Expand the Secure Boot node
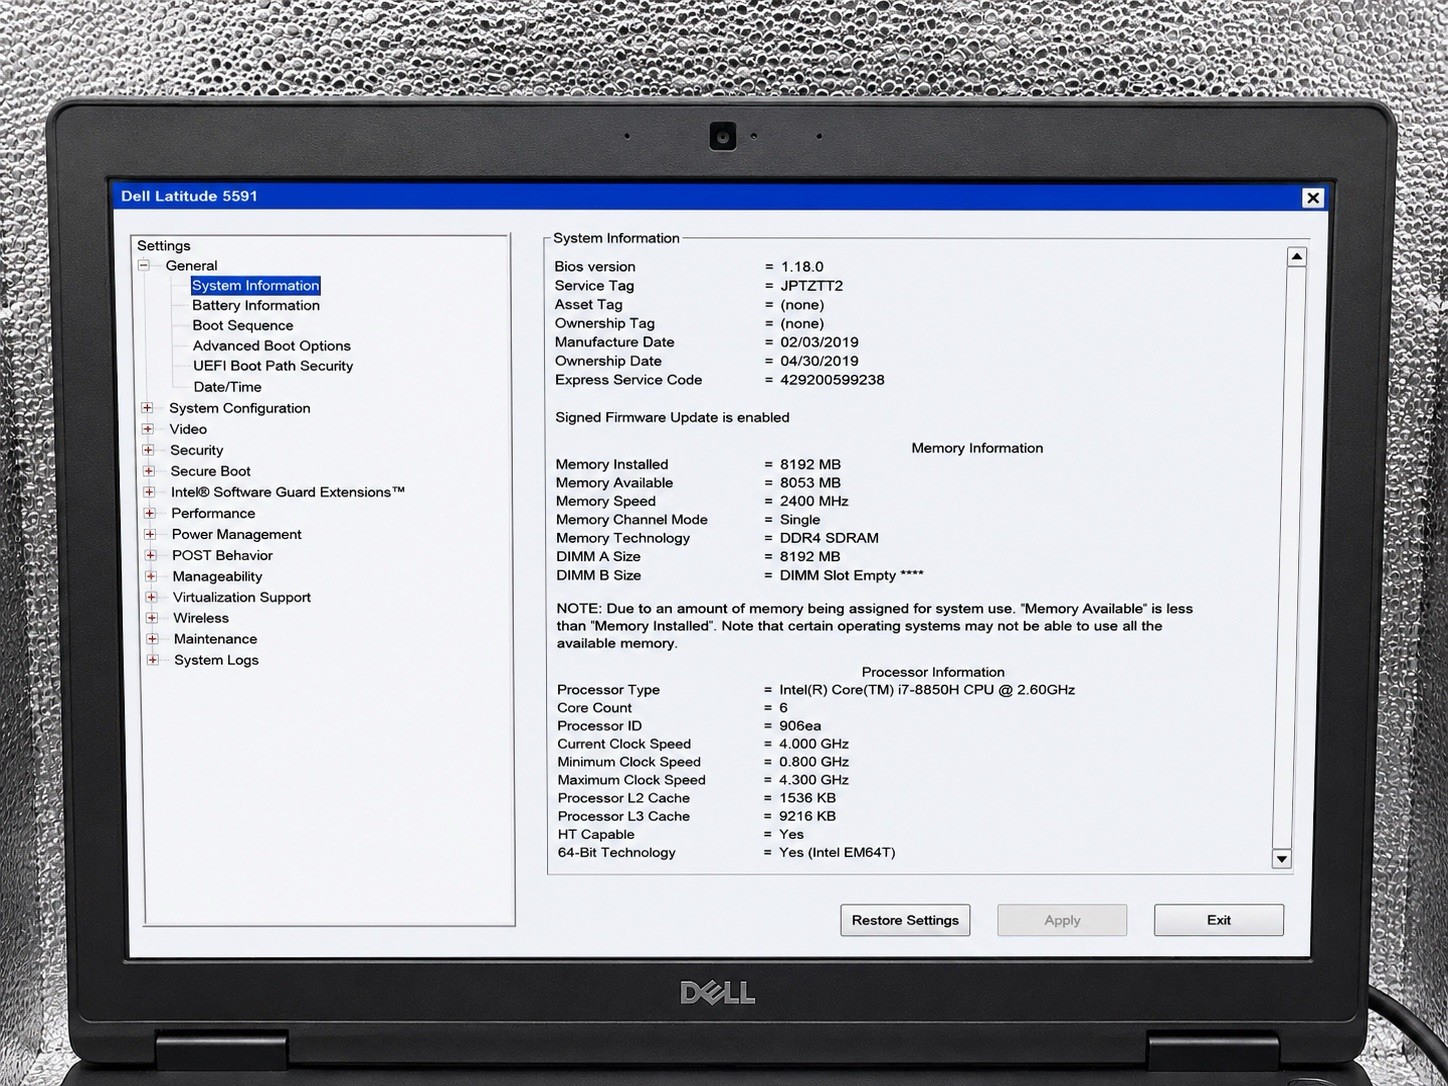This screenshot has height=1086, width=1448. click(x=149, y=471)
